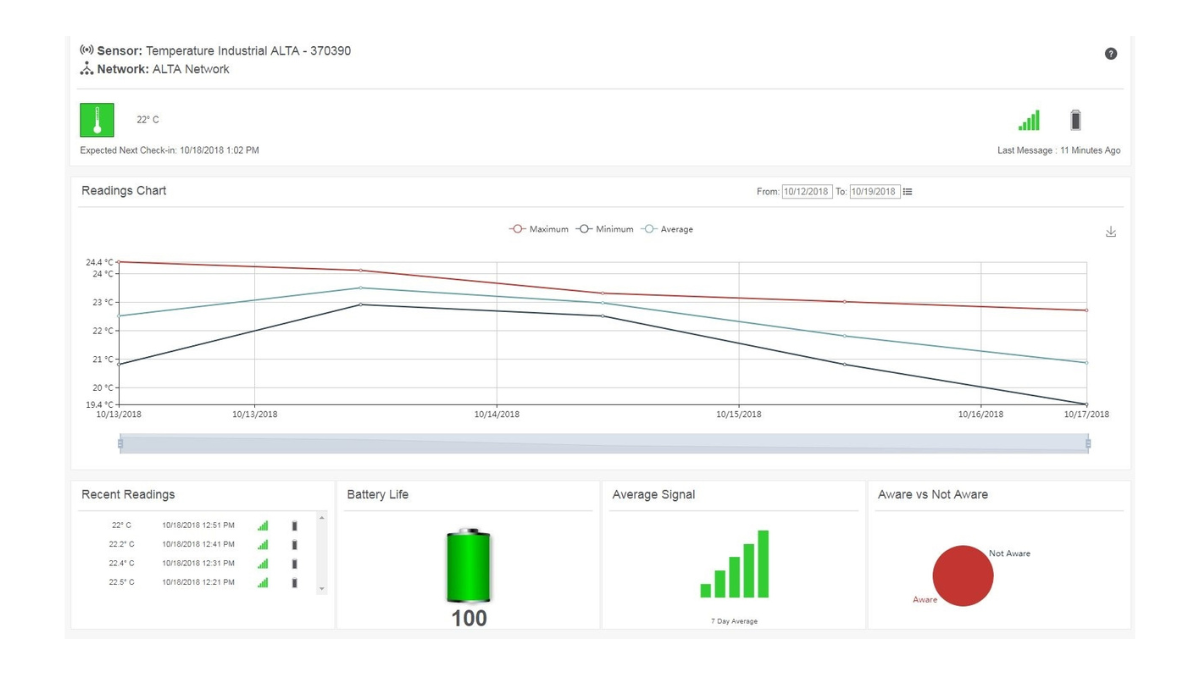Open the date range list menu icon
This screenshot has height=675, width=1200.
click(x=907, y=192)
